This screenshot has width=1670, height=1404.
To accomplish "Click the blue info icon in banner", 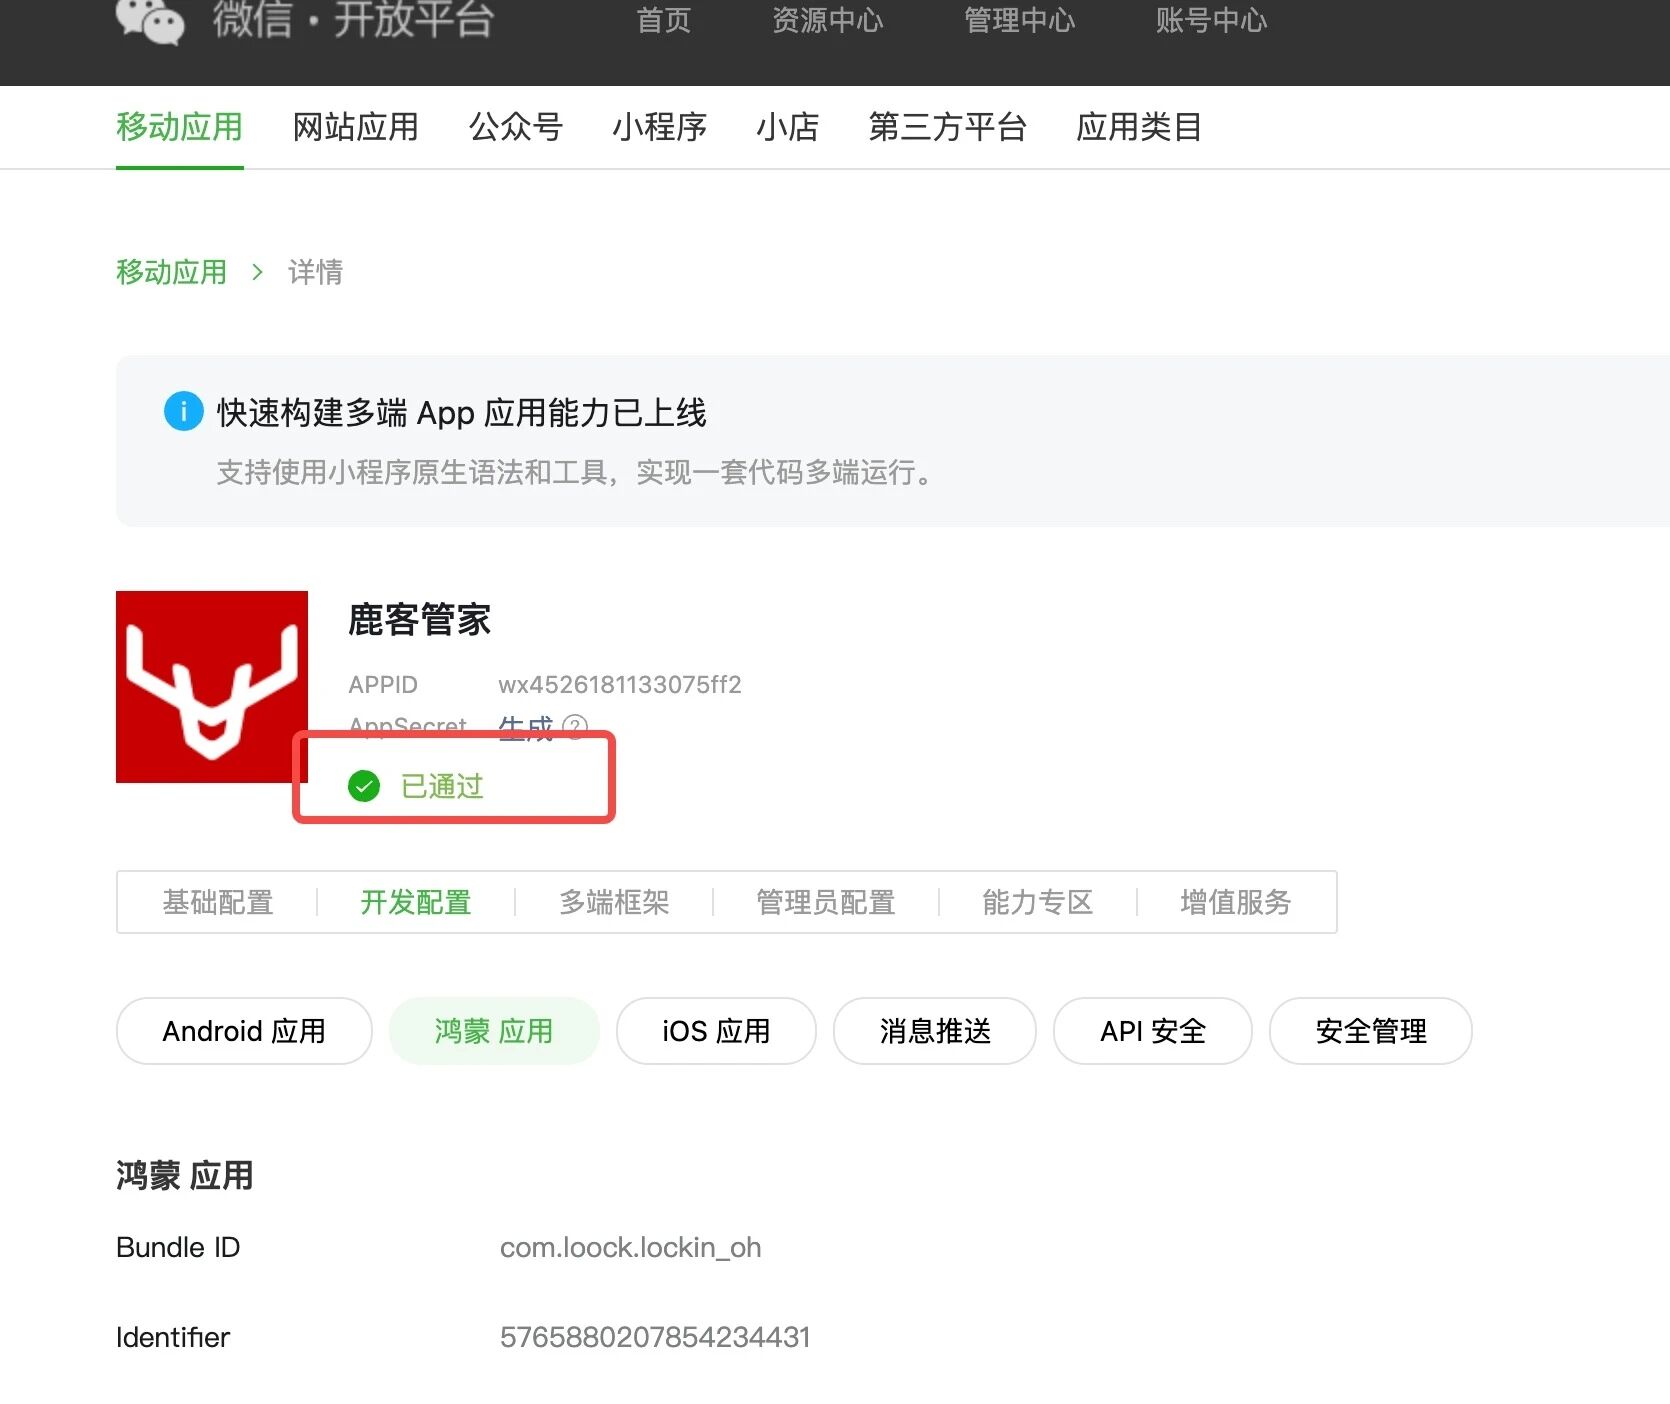I will pos(183,411).
